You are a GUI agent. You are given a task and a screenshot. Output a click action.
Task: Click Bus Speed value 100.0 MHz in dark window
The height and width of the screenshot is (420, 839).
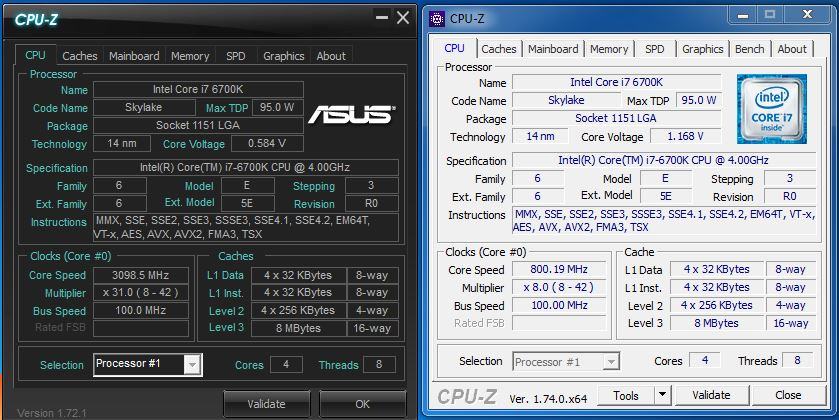pyautogui.click(x=141, y=311)
